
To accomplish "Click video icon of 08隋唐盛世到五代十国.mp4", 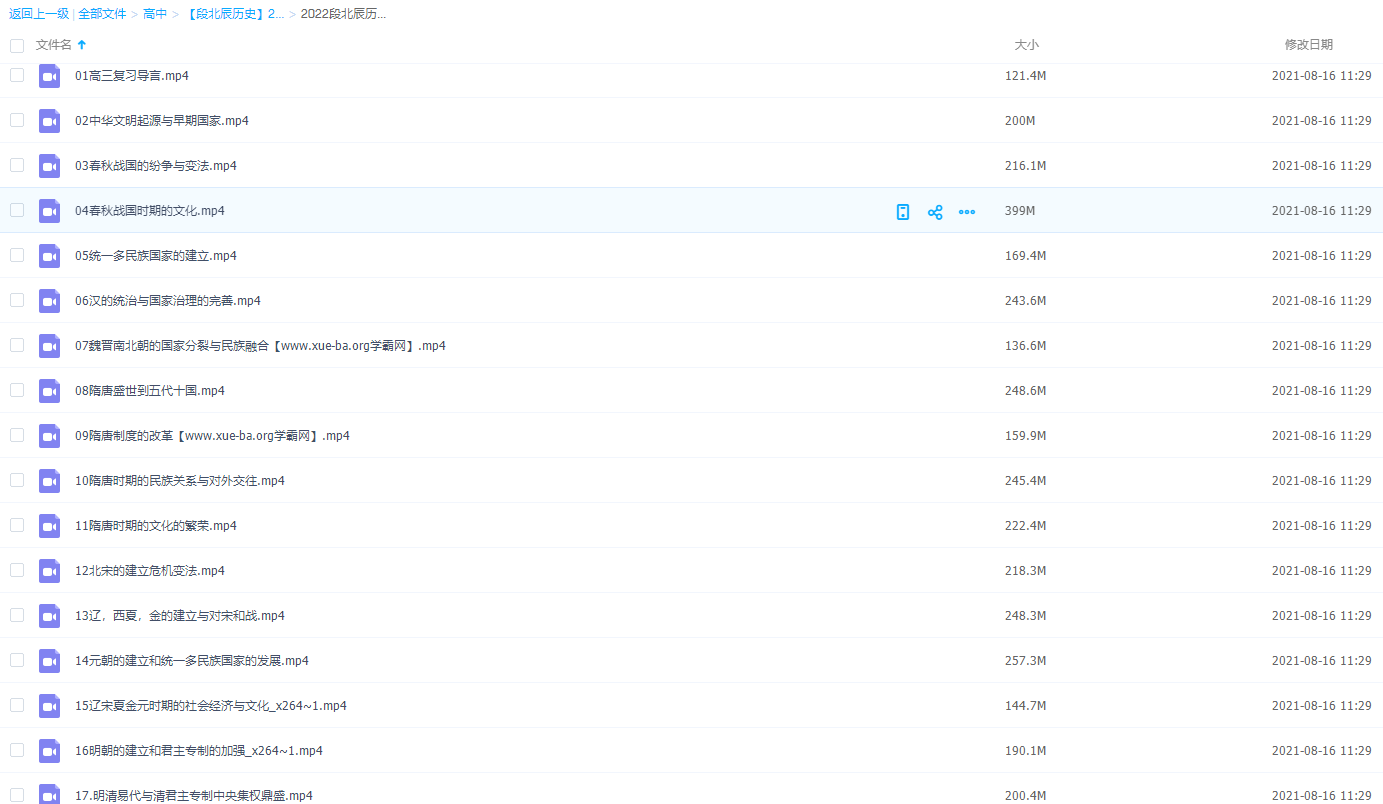I will tap(50, 391).
